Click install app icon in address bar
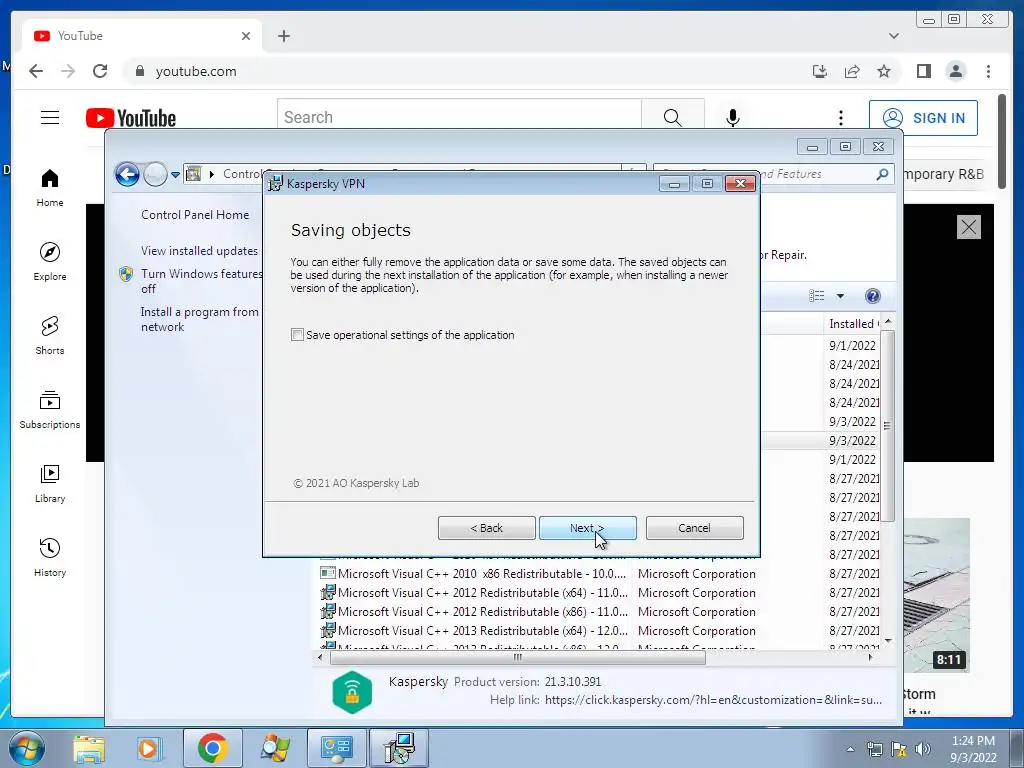This screenshot has height=768, width=1024. 820,71
